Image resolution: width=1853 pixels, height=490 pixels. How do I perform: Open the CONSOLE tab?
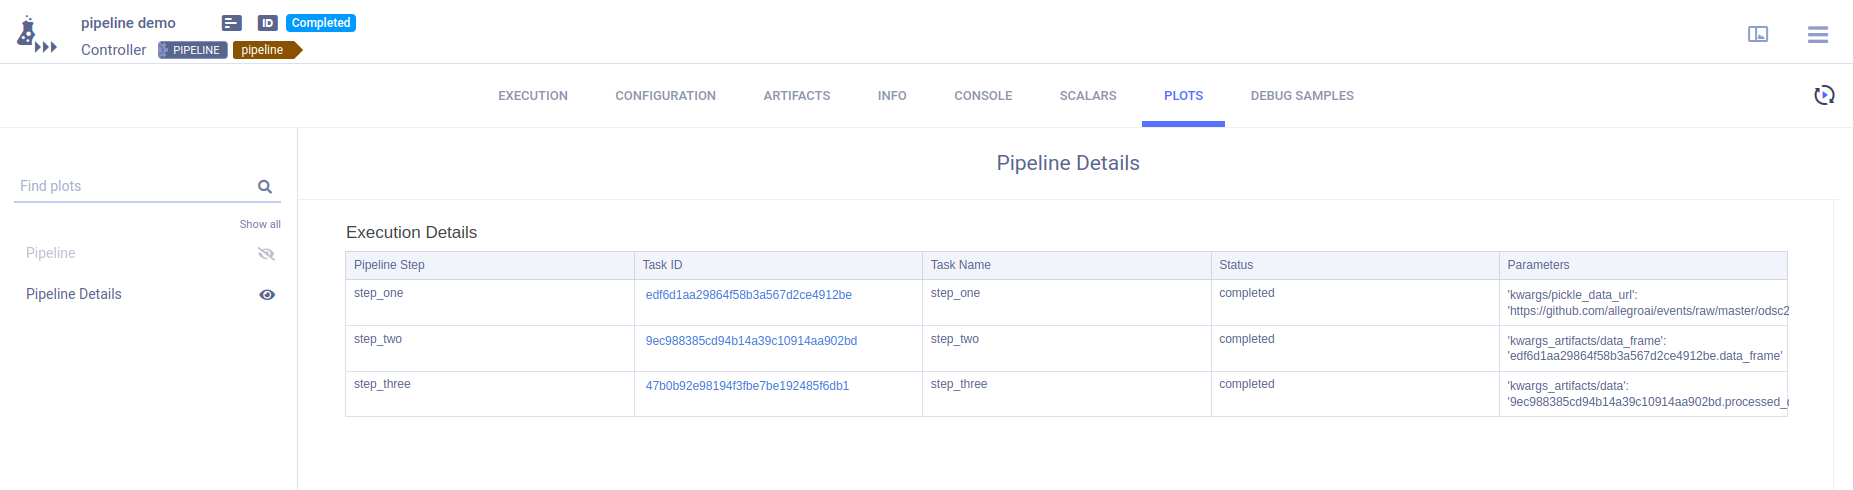click(982, 96)
